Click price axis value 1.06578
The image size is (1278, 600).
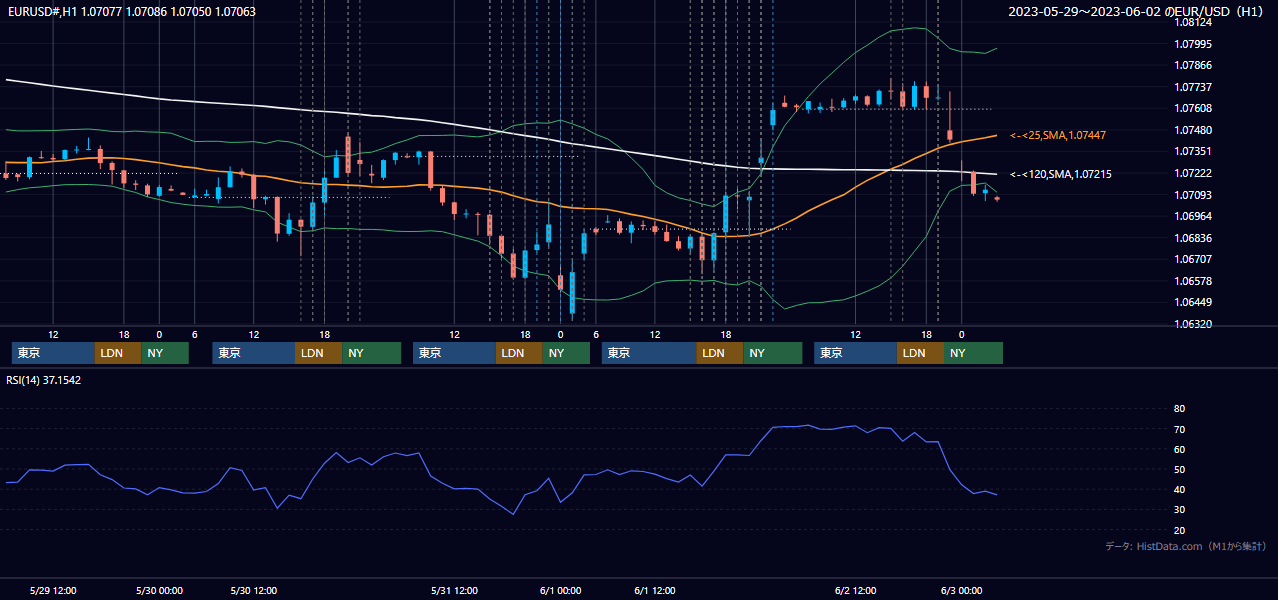1192,281
